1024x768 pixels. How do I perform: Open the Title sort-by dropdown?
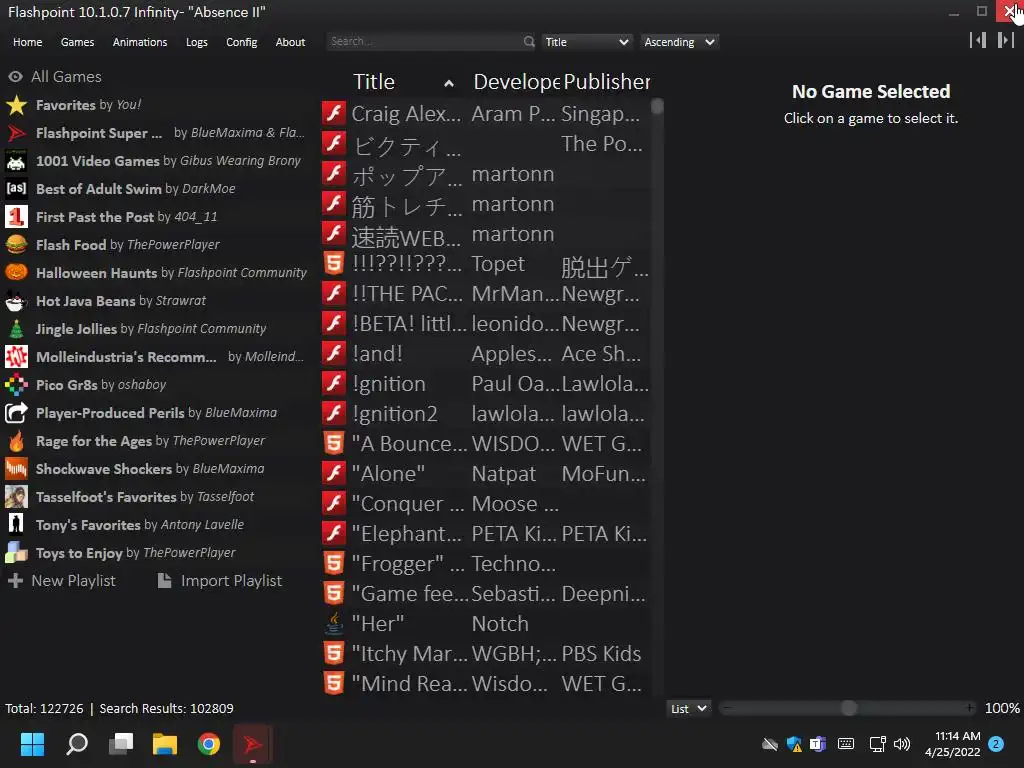click(586, 42)
